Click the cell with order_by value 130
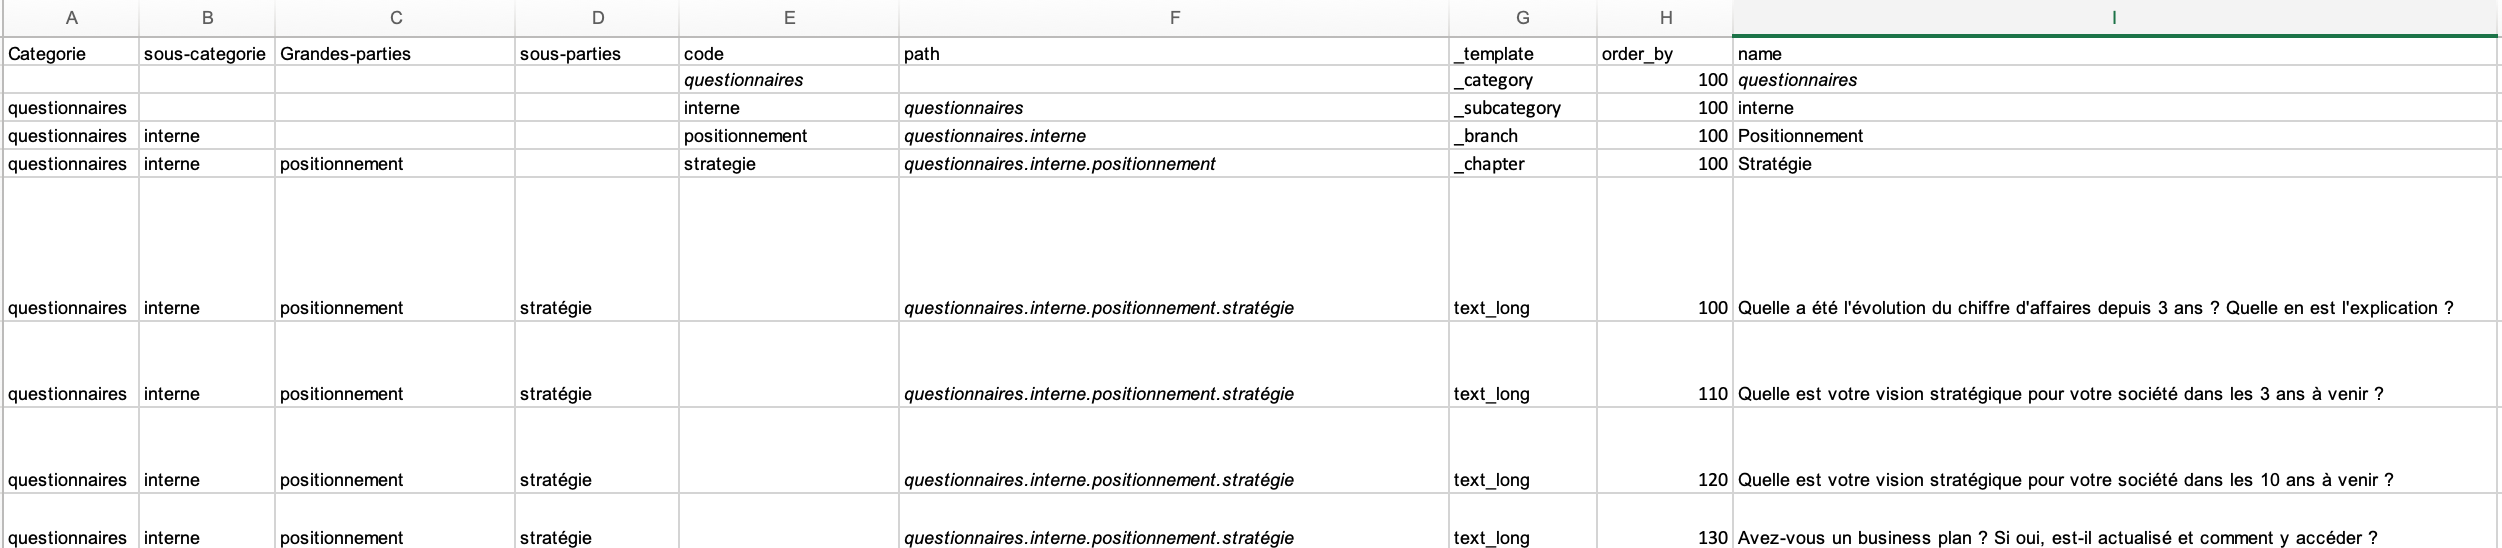The image size is (2502, 548). coord(1665,522)
